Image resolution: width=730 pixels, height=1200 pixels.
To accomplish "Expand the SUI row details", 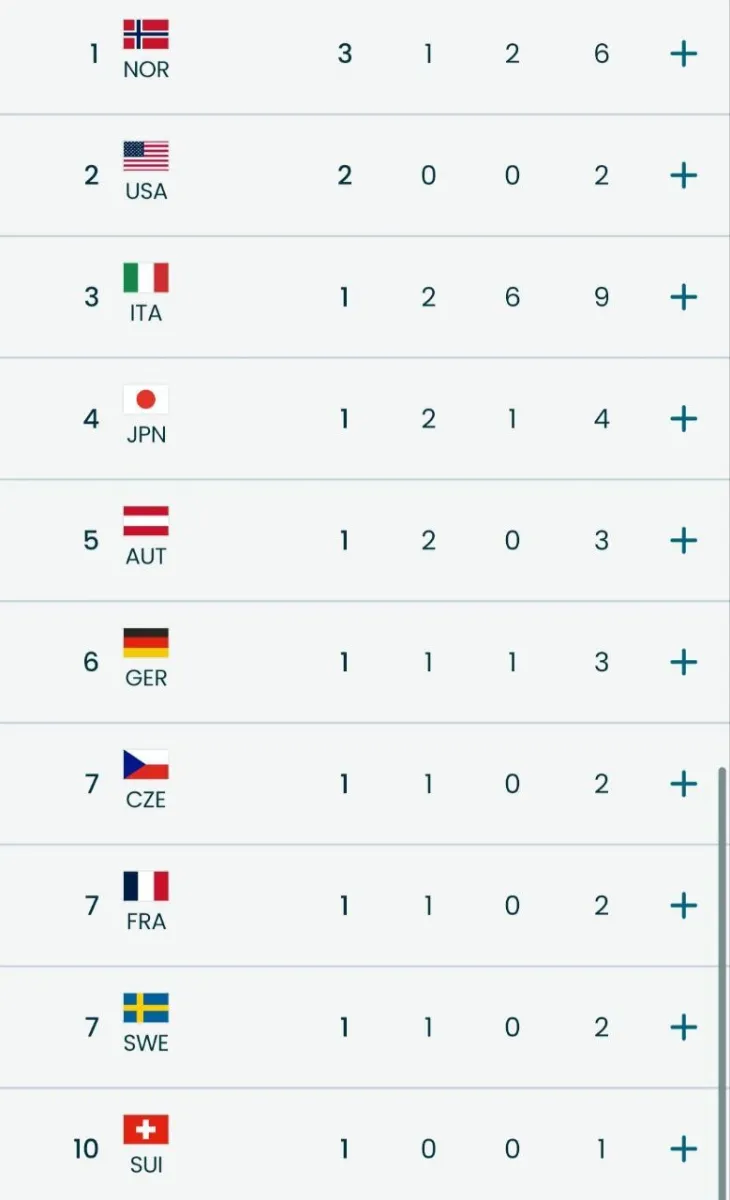I will coord(683,1149).
